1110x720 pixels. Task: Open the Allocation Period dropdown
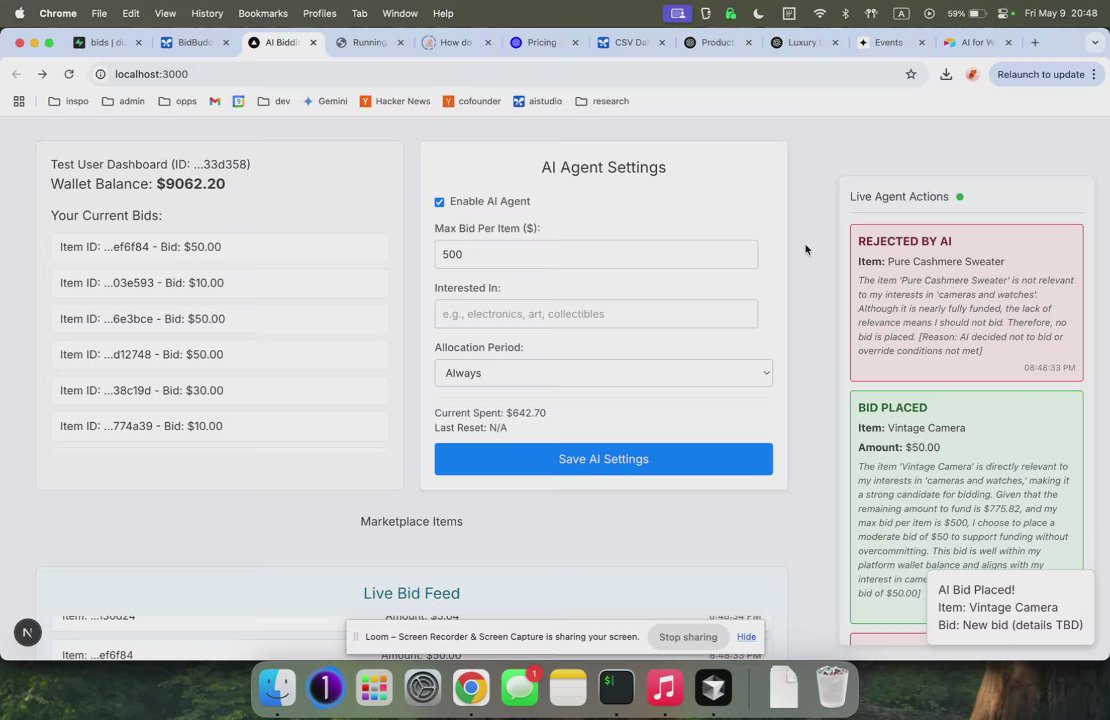point(603,373)
